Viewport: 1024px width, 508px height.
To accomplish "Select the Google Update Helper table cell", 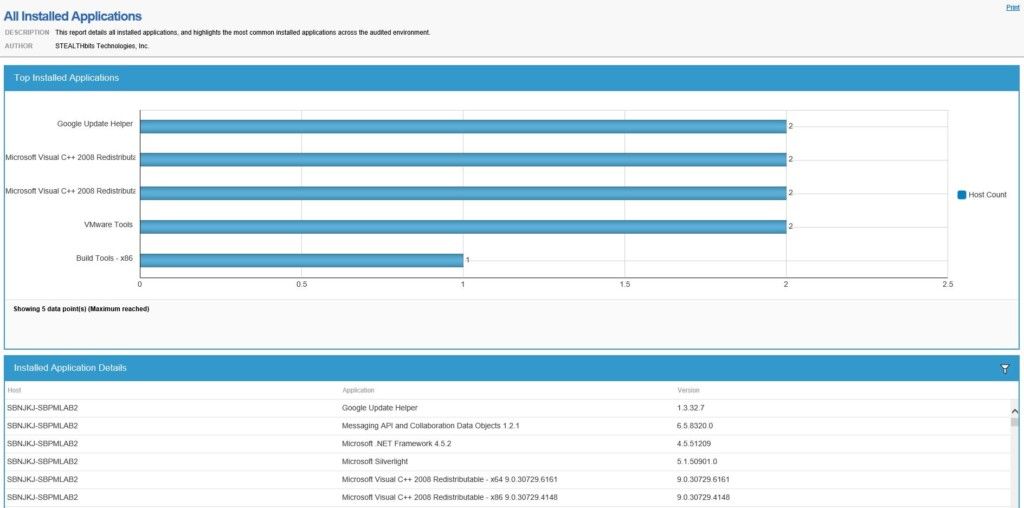I will (x=379, y=408).
